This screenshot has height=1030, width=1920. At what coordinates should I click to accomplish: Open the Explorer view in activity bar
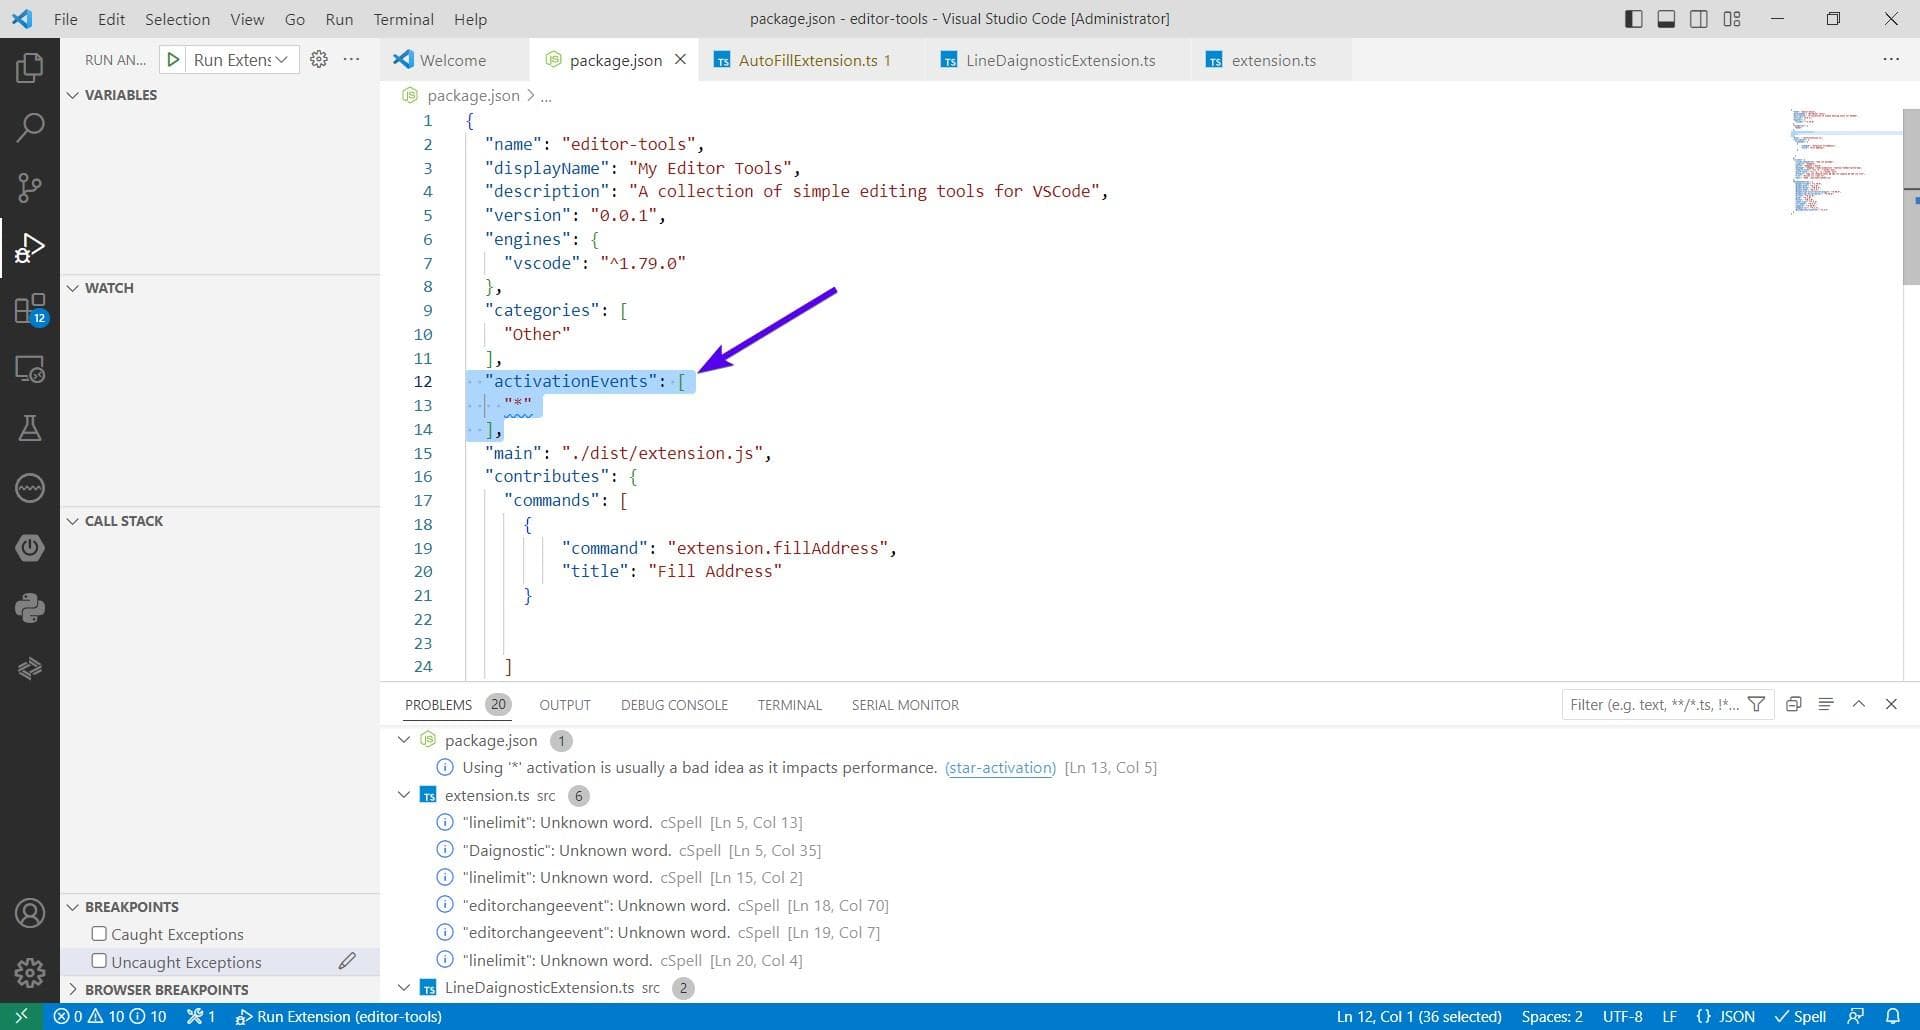coord(30,68)
